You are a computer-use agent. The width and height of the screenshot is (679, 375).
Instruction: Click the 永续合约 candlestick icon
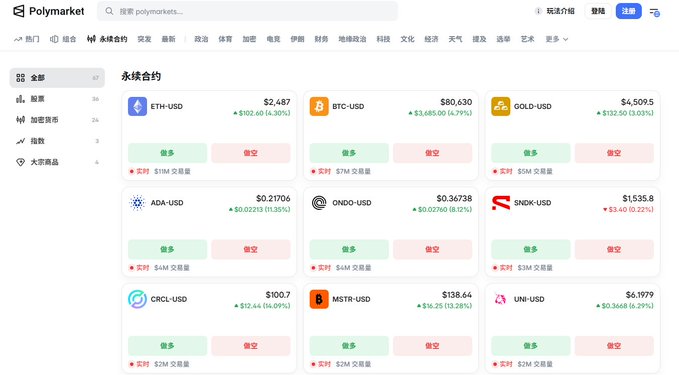(x=91, y=39)
